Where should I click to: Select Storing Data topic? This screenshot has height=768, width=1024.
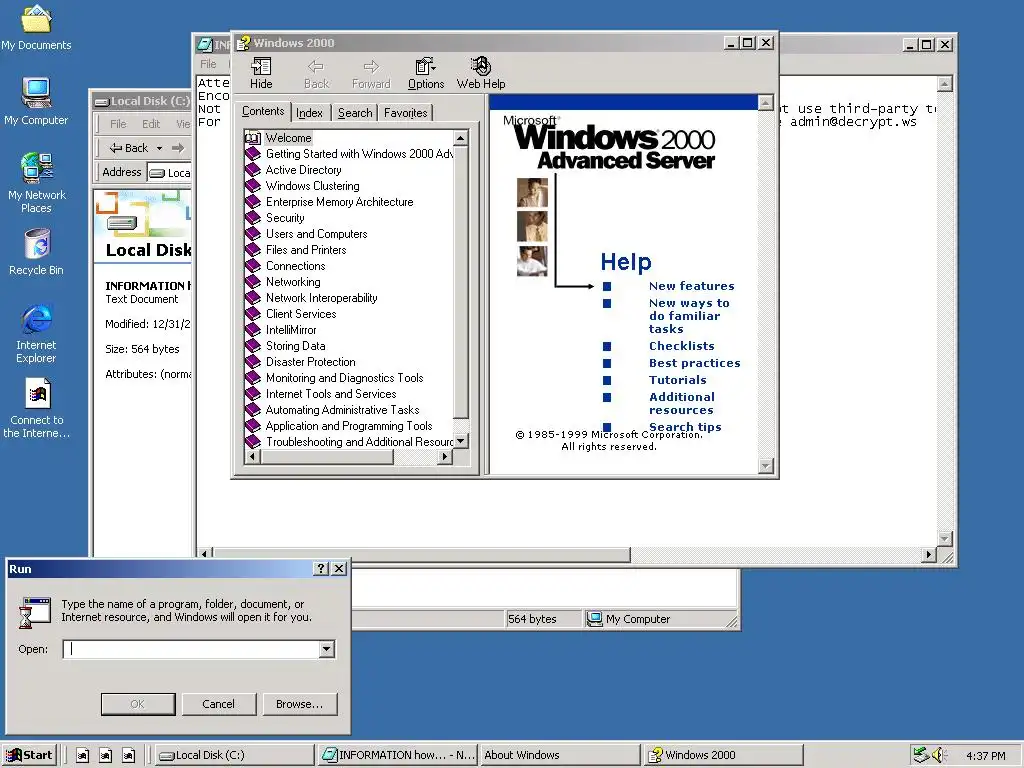point(295,346)
